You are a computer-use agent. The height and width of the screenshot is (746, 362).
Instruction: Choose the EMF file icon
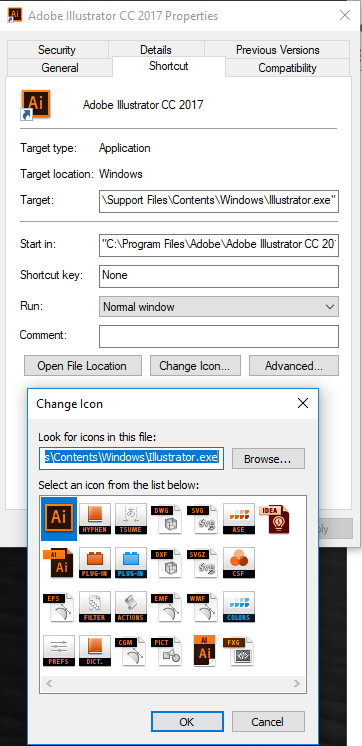pos(166,607)
